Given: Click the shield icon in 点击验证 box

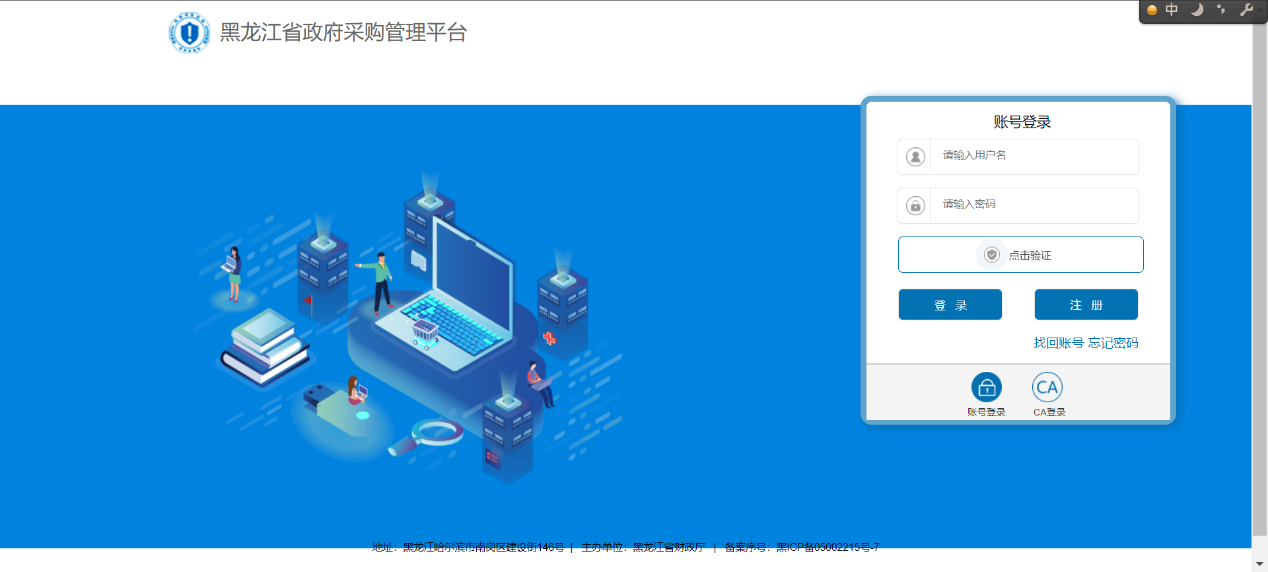Looking at the screenshot, I should pos(992,255).
